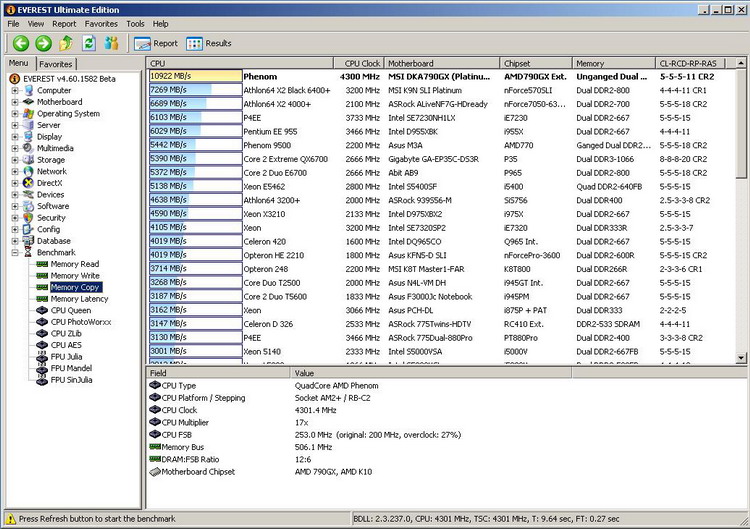
Task: Click the Devices icon in tree
Action: [x=28, y=195]
